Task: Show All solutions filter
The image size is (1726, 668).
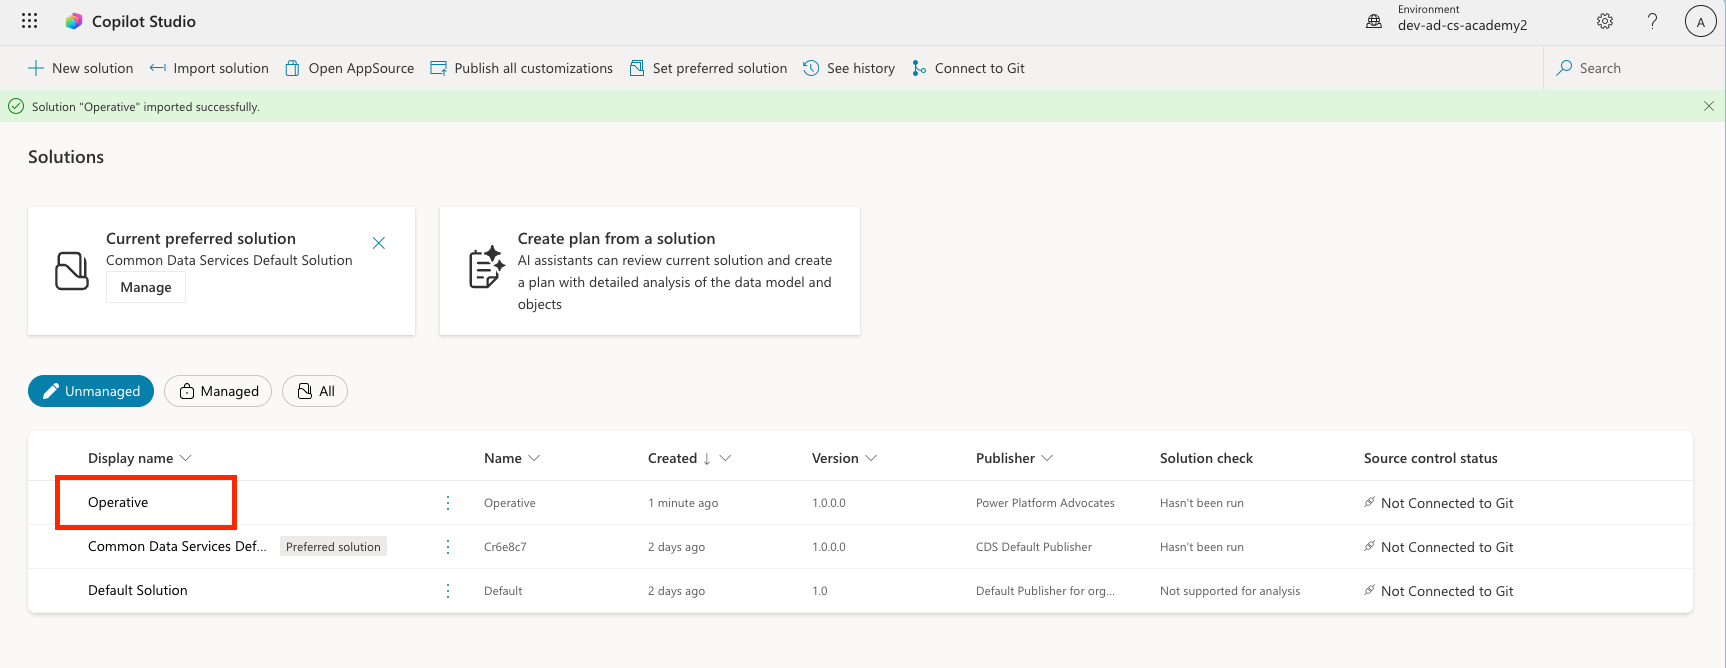Action: point(315,391)
